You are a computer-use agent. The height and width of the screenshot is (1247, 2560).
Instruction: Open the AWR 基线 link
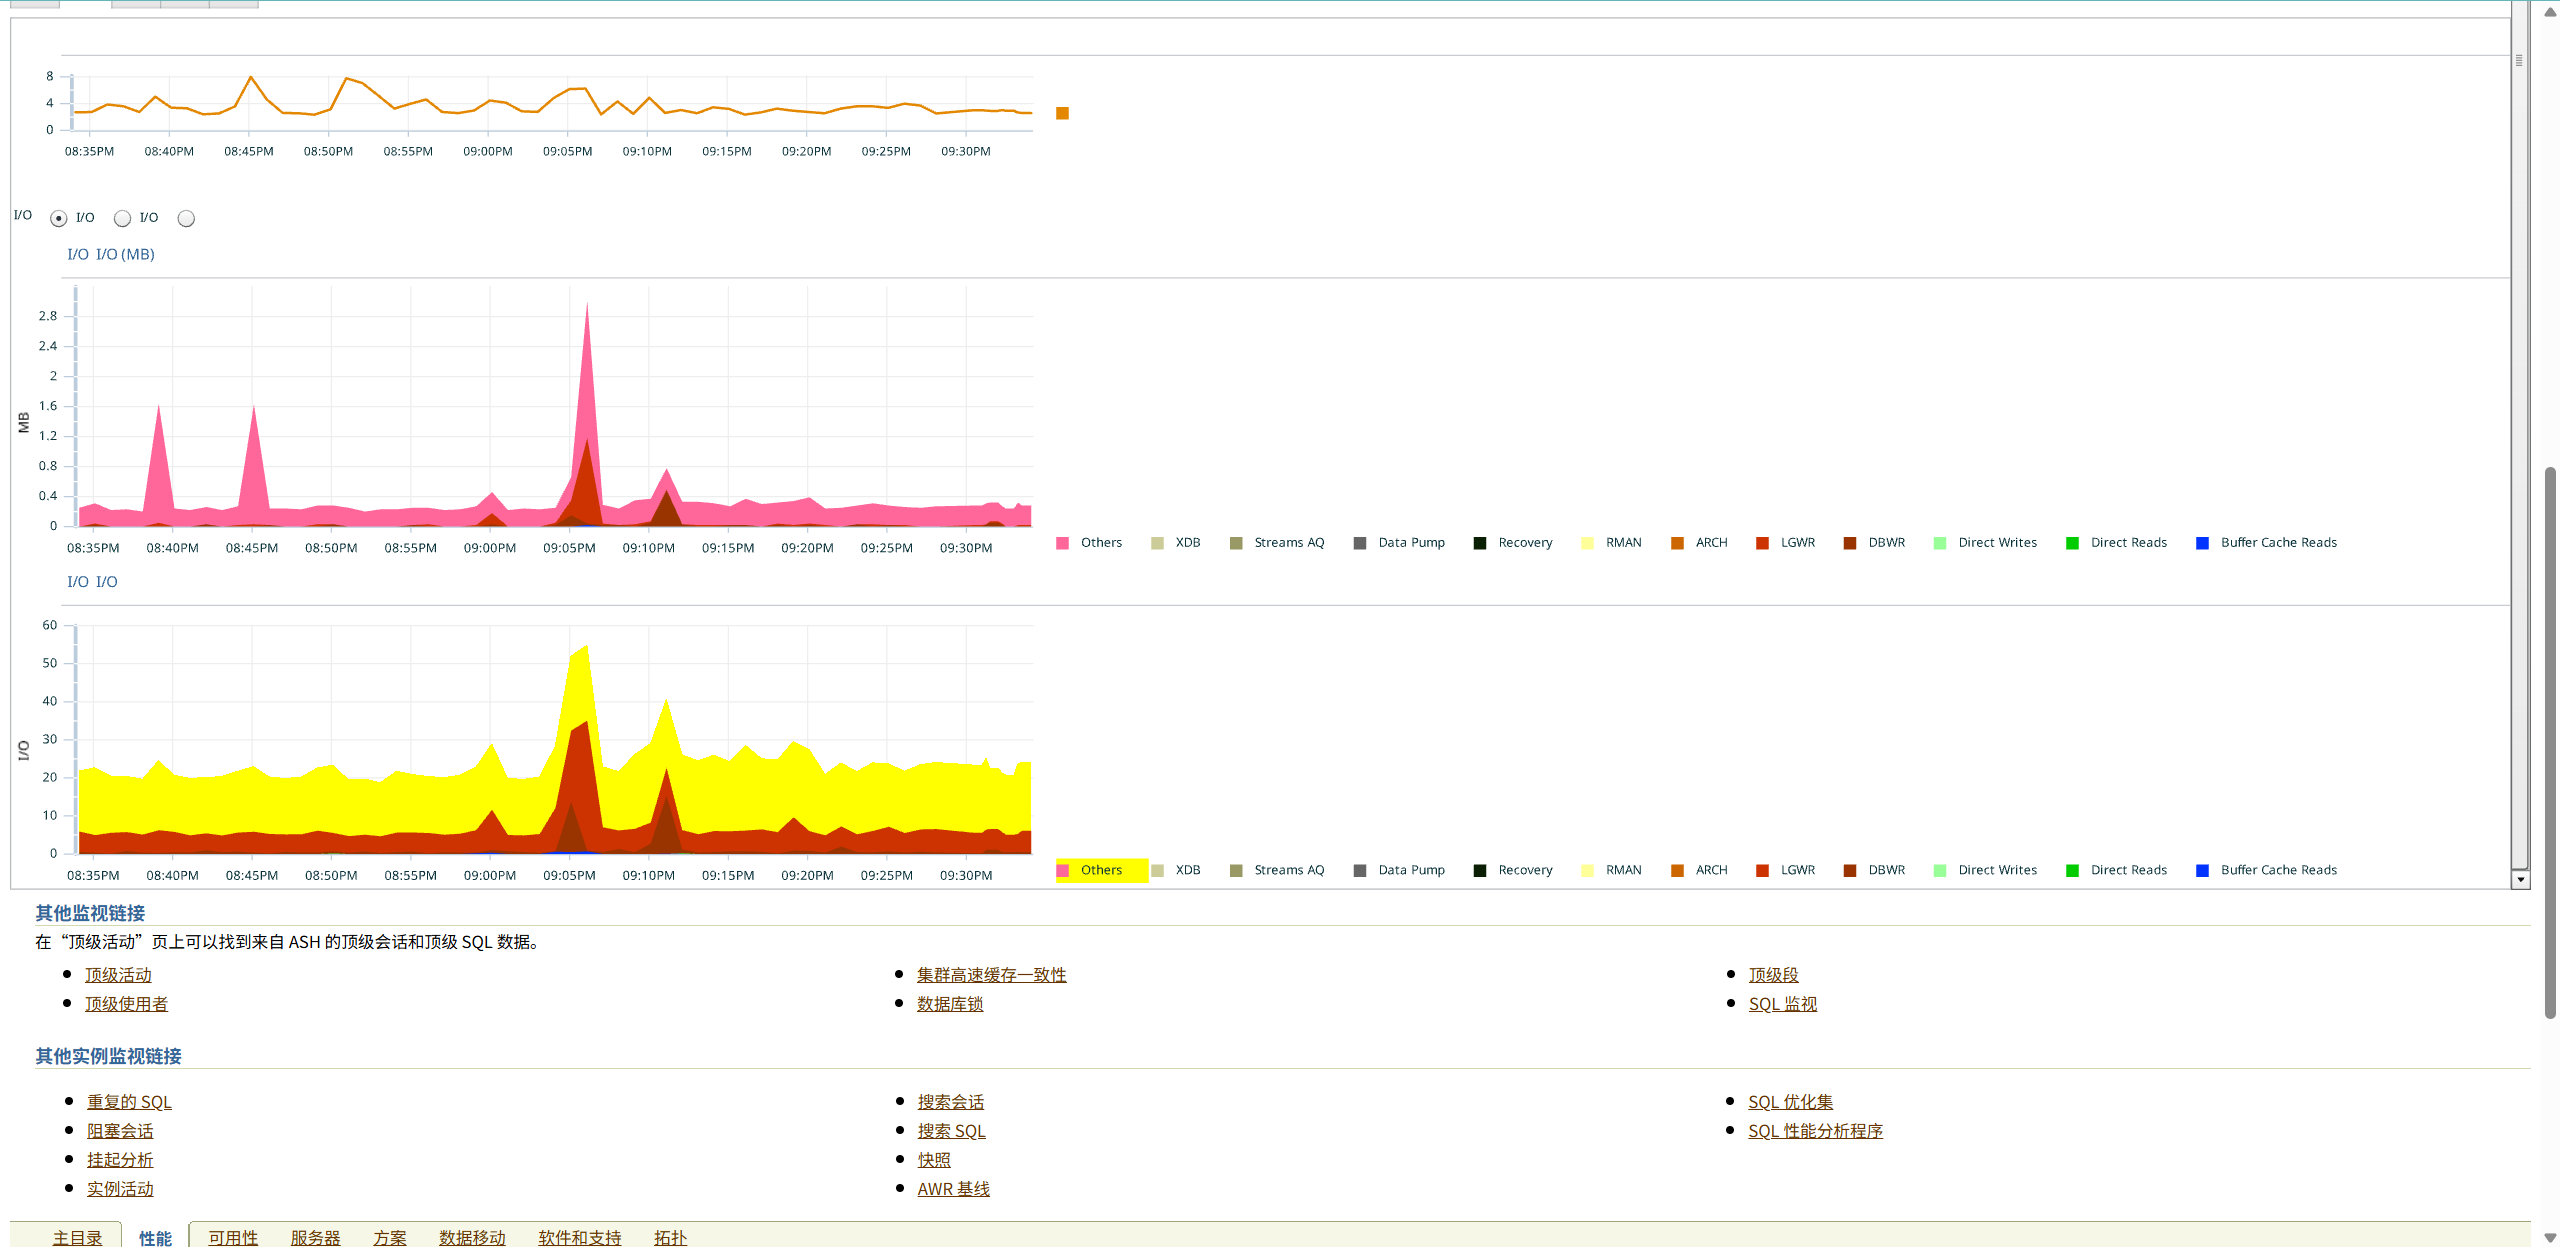953,1189
